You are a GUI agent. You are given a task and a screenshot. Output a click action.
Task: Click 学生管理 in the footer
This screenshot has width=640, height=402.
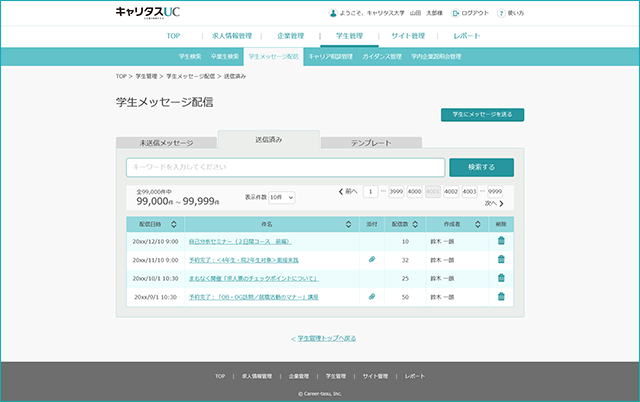click(336, 376)
